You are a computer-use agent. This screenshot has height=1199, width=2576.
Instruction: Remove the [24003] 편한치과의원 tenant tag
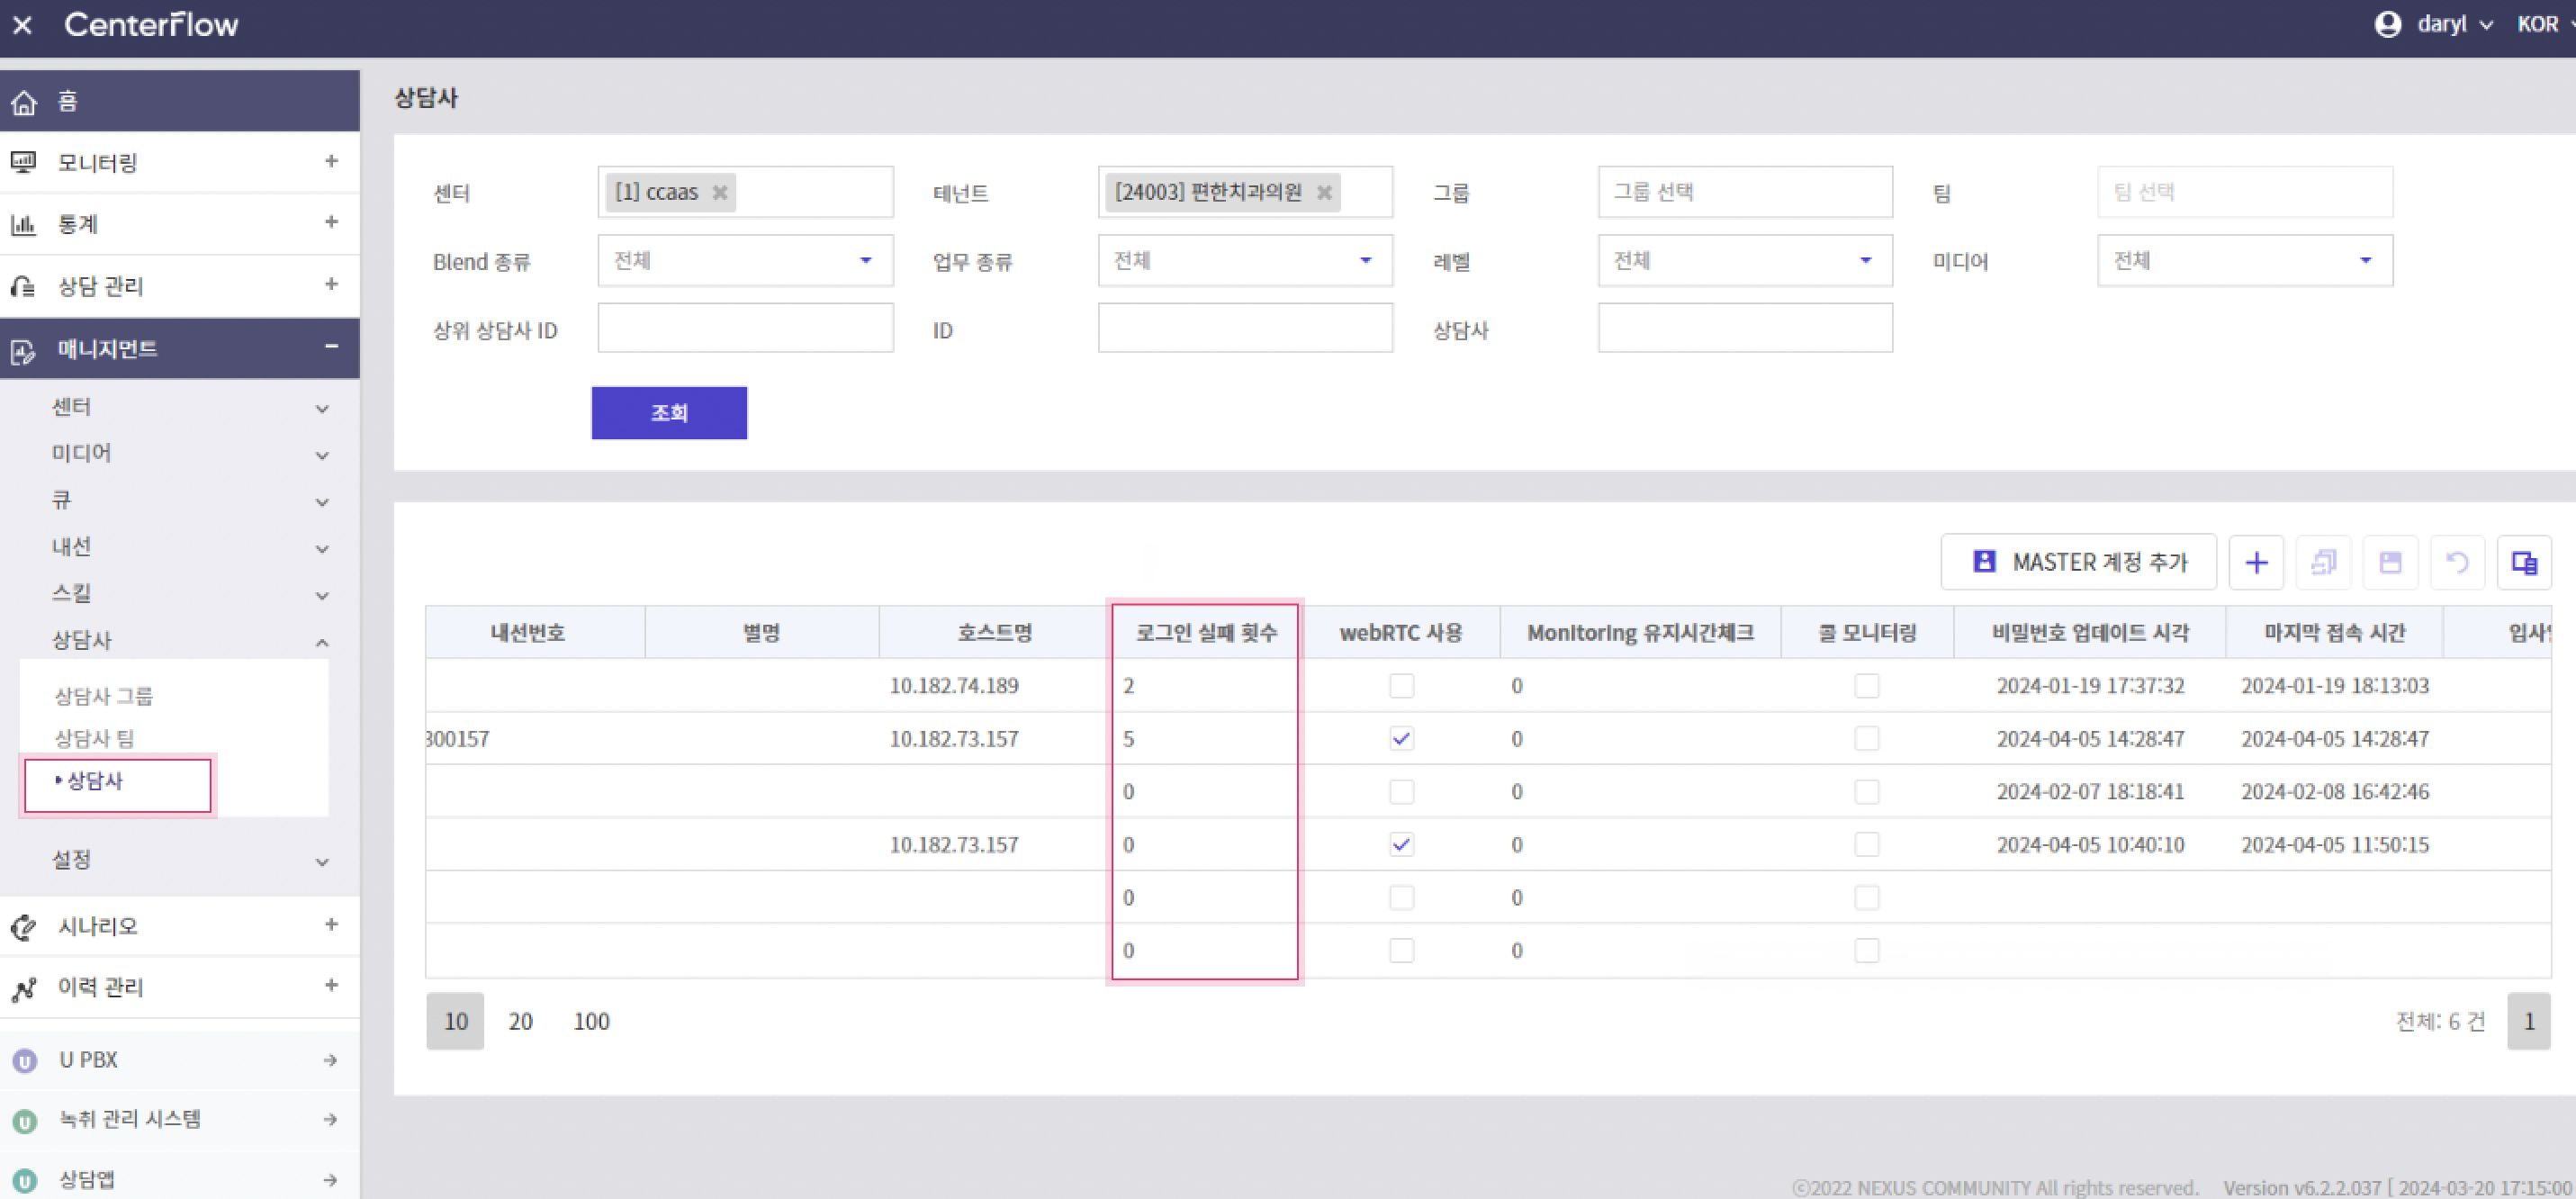[x=1324, y=192]
